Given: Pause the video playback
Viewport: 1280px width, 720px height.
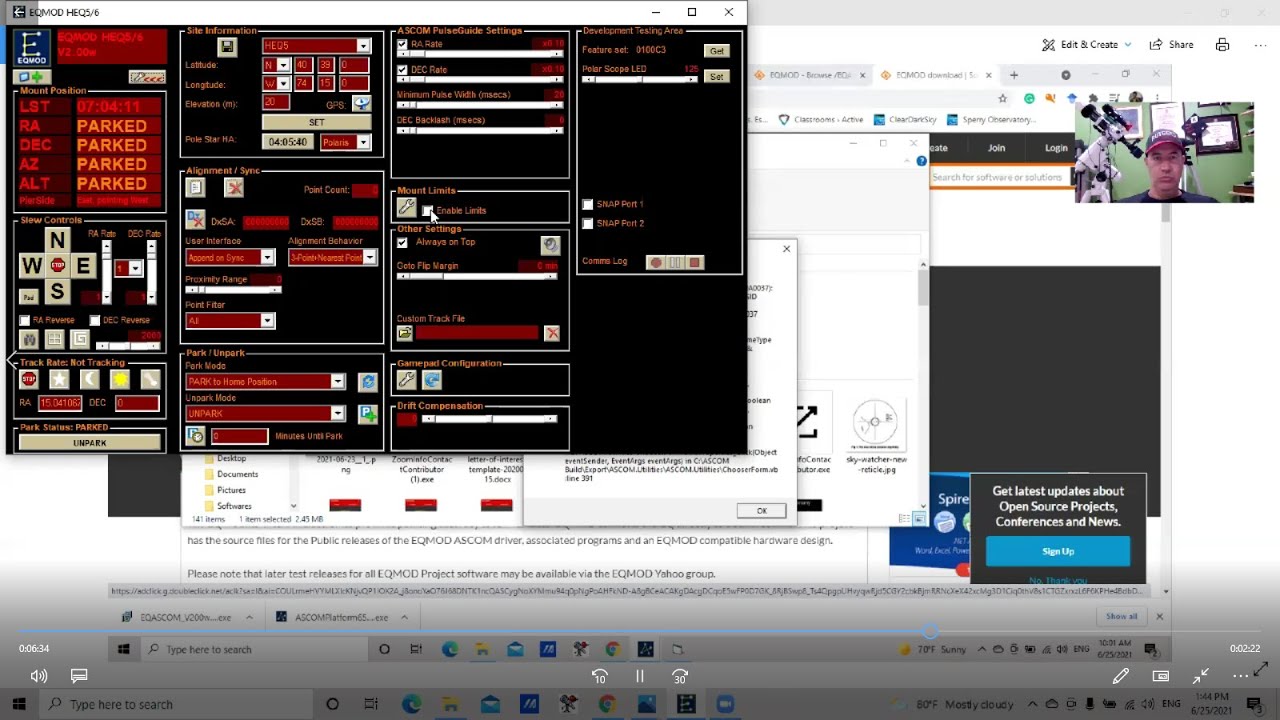Looking at the screenshot, I should [640, 677].
